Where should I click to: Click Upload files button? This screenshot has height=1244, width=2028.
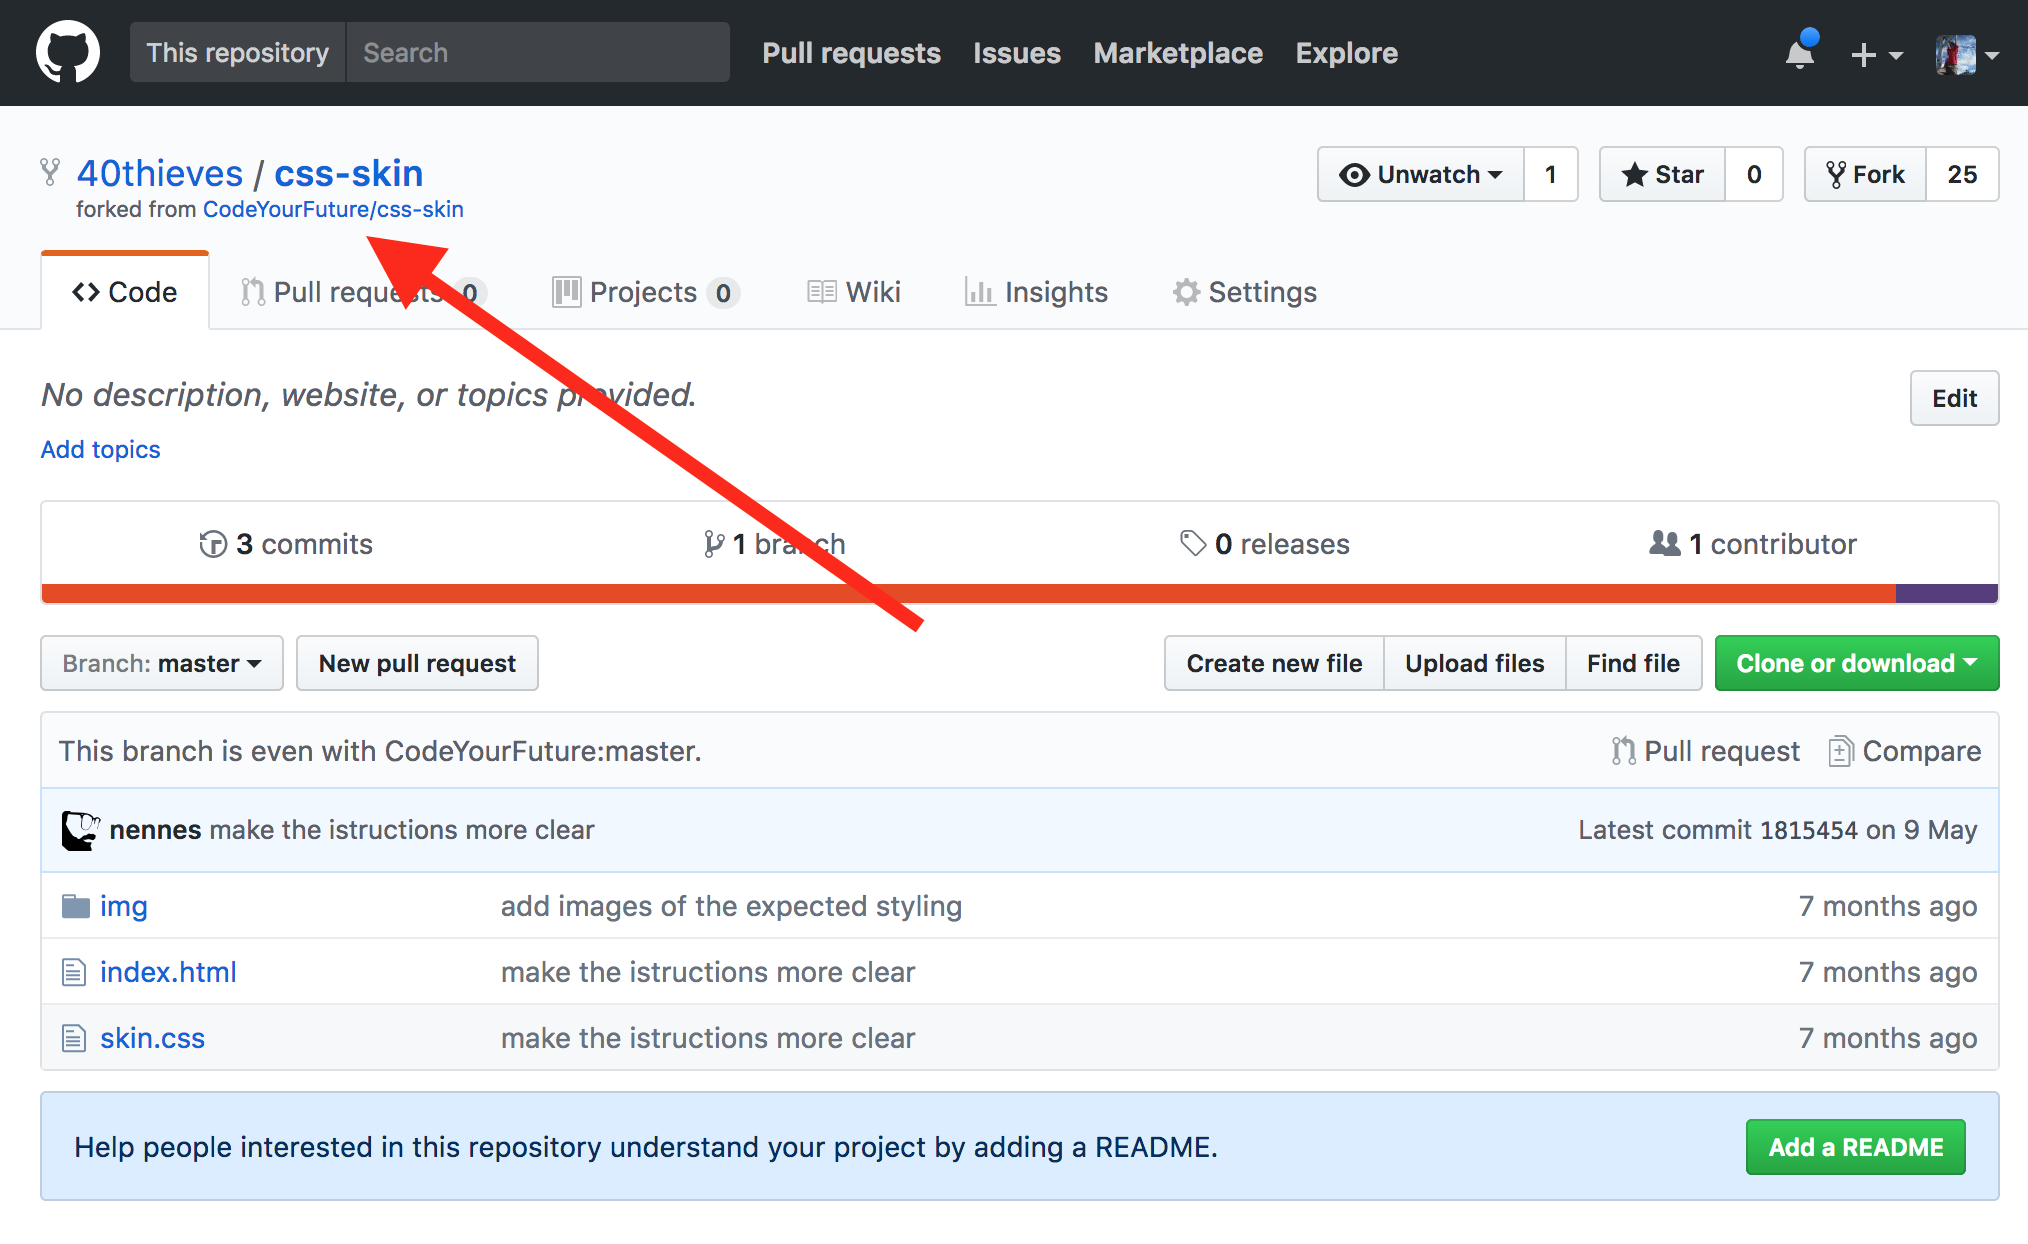point(1474,663)
